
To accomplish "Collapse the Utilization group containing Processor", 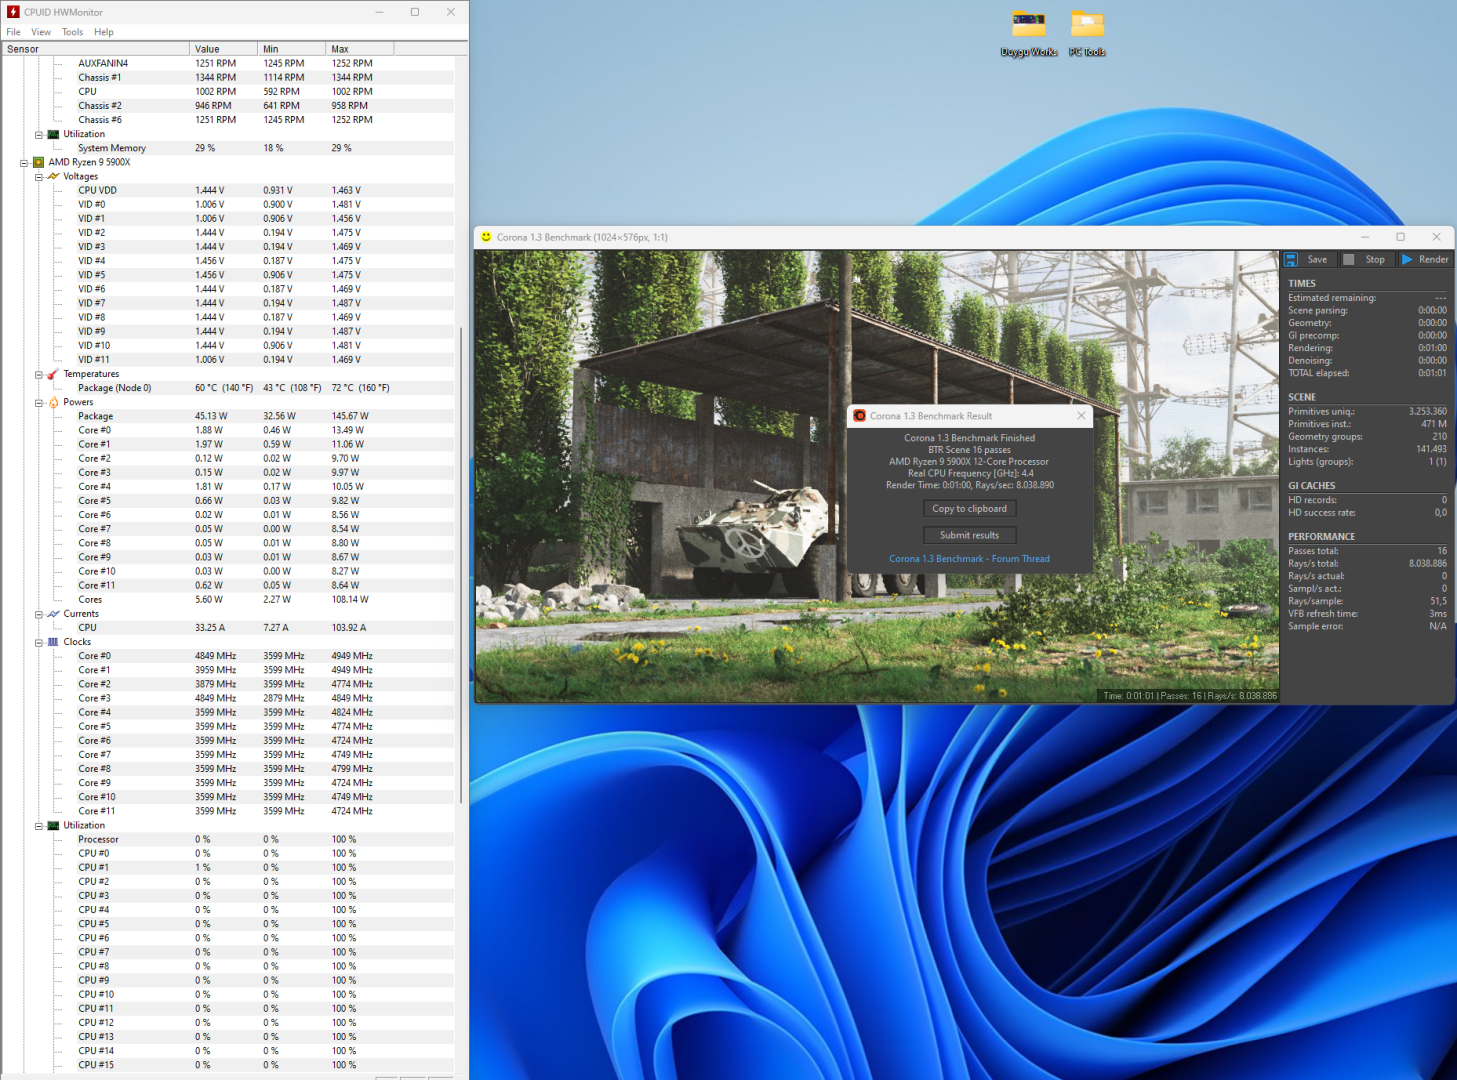I will (x=39, y=827).
